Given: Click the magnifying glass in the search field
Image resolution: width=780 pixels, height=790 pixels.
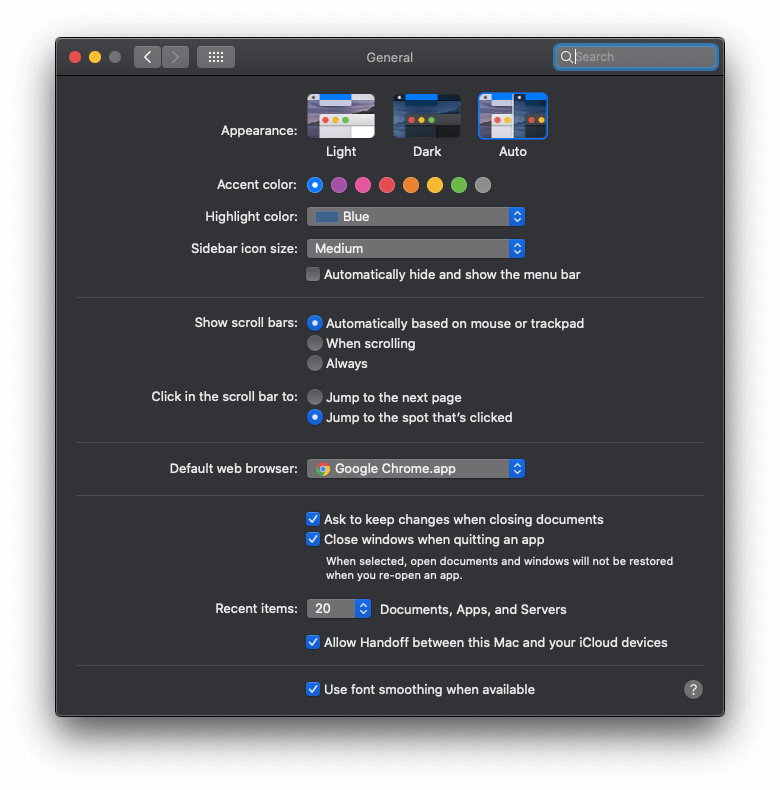Looking at the screenshot, I should (x=566, y=57).
